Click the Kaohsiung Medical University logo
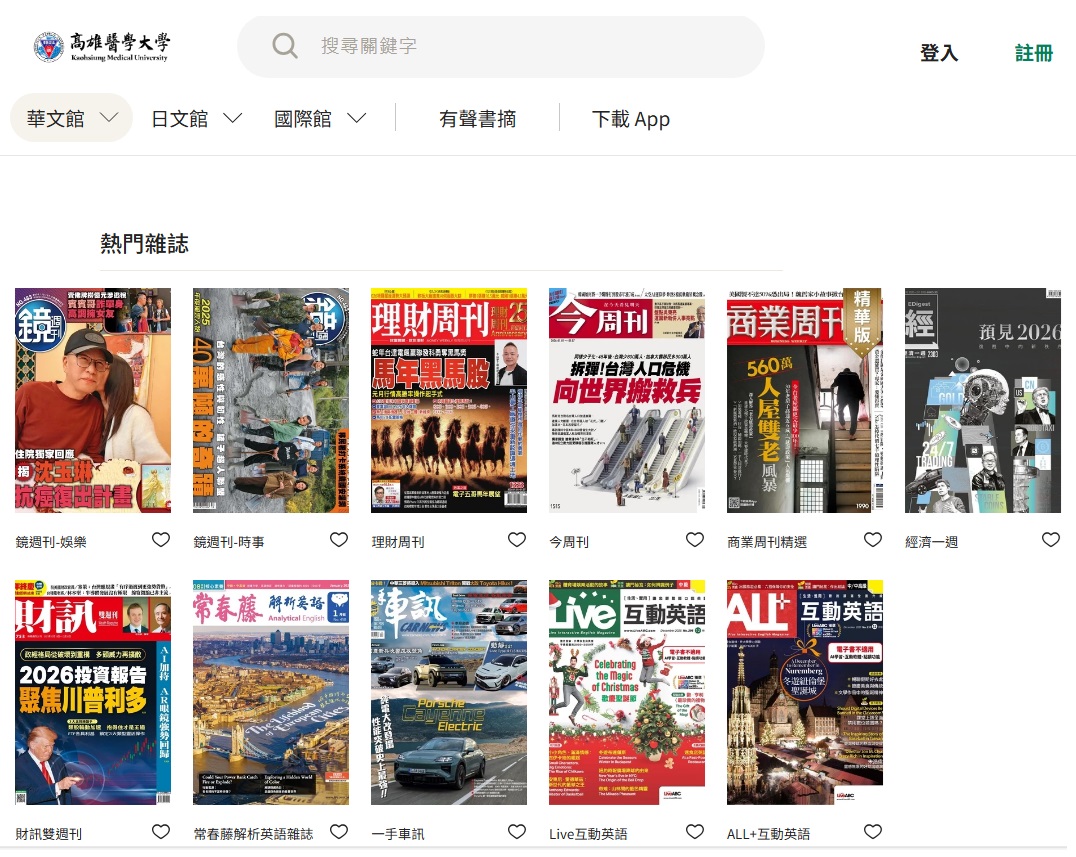This screenshot has width=1076, height=857. click(101, 46)
